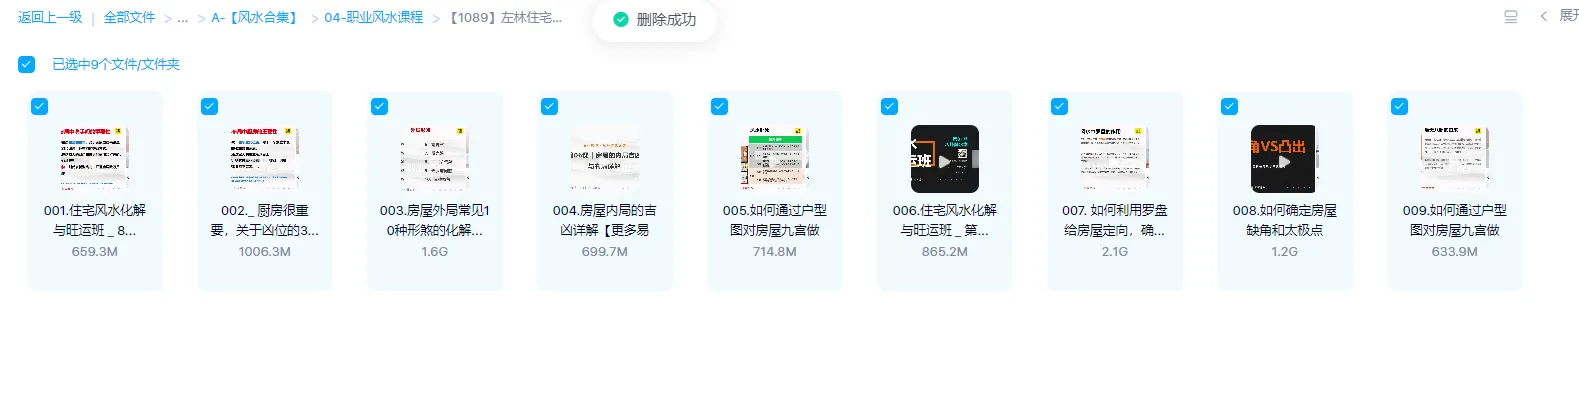Play the 006.住宅风水化解 video thumbnail

point(945,159)
